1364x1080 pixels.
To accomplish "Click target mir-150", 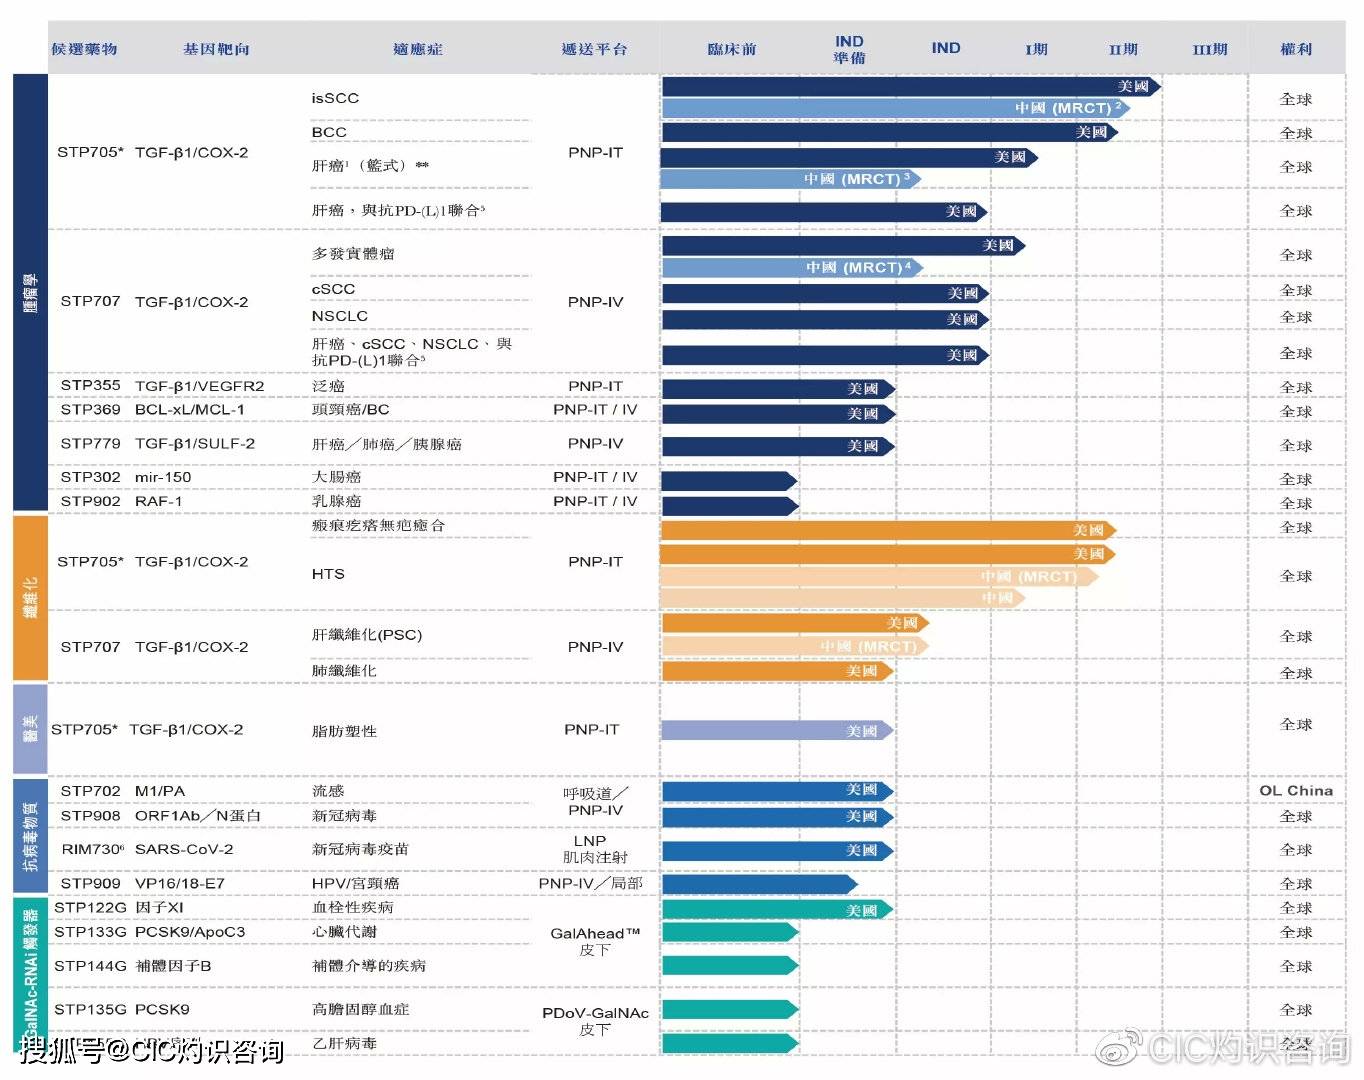I will click(163, 478).
